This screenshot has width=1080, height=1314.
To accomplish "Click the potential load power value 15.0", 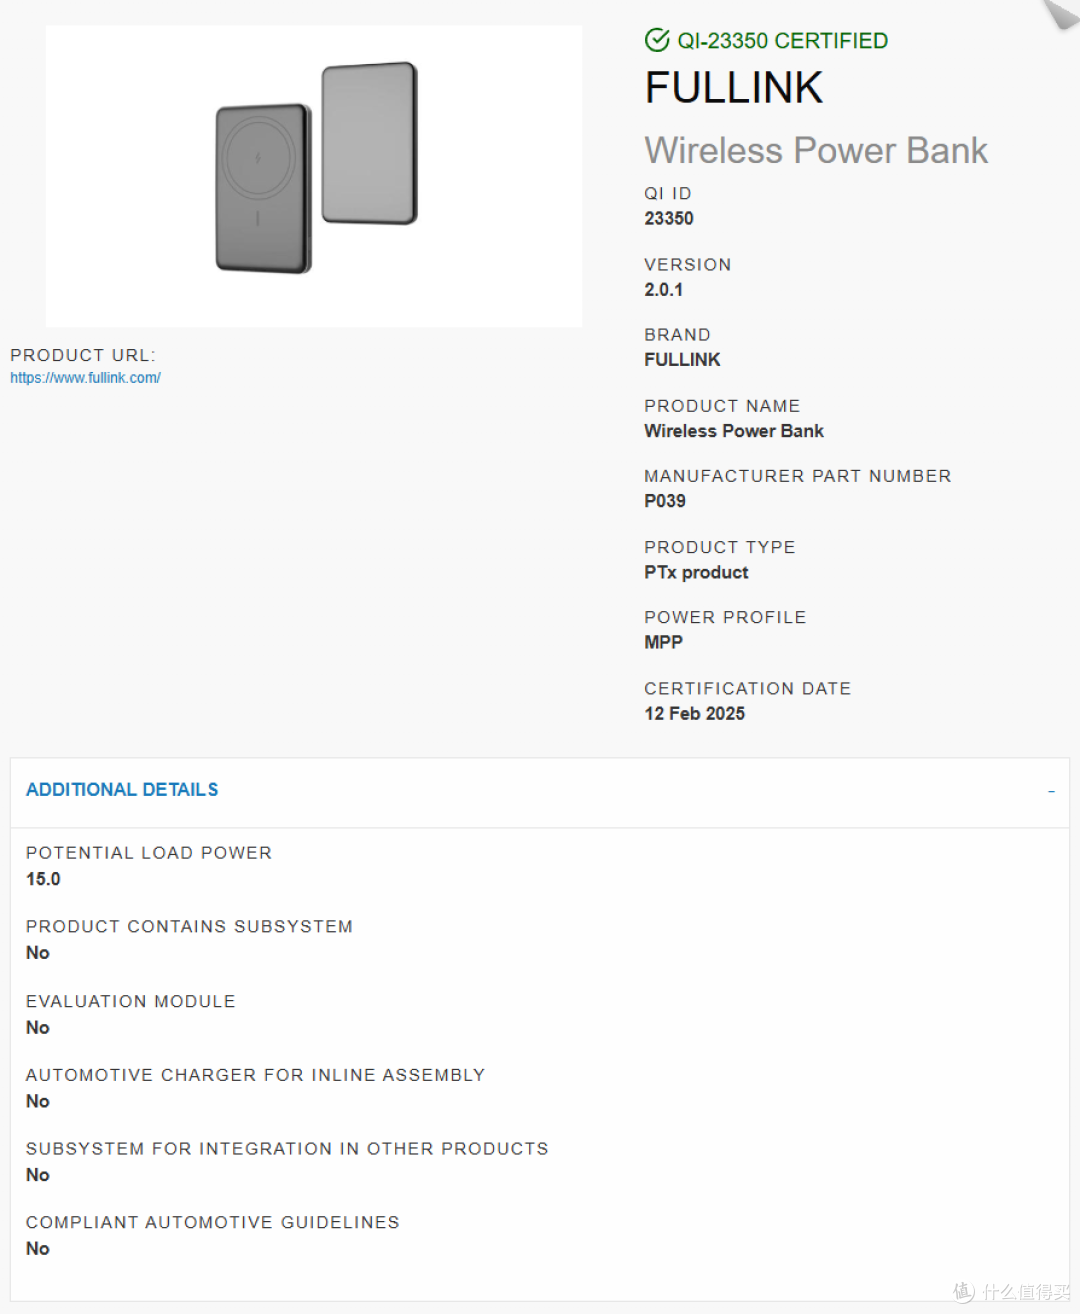I will point(43,879).
